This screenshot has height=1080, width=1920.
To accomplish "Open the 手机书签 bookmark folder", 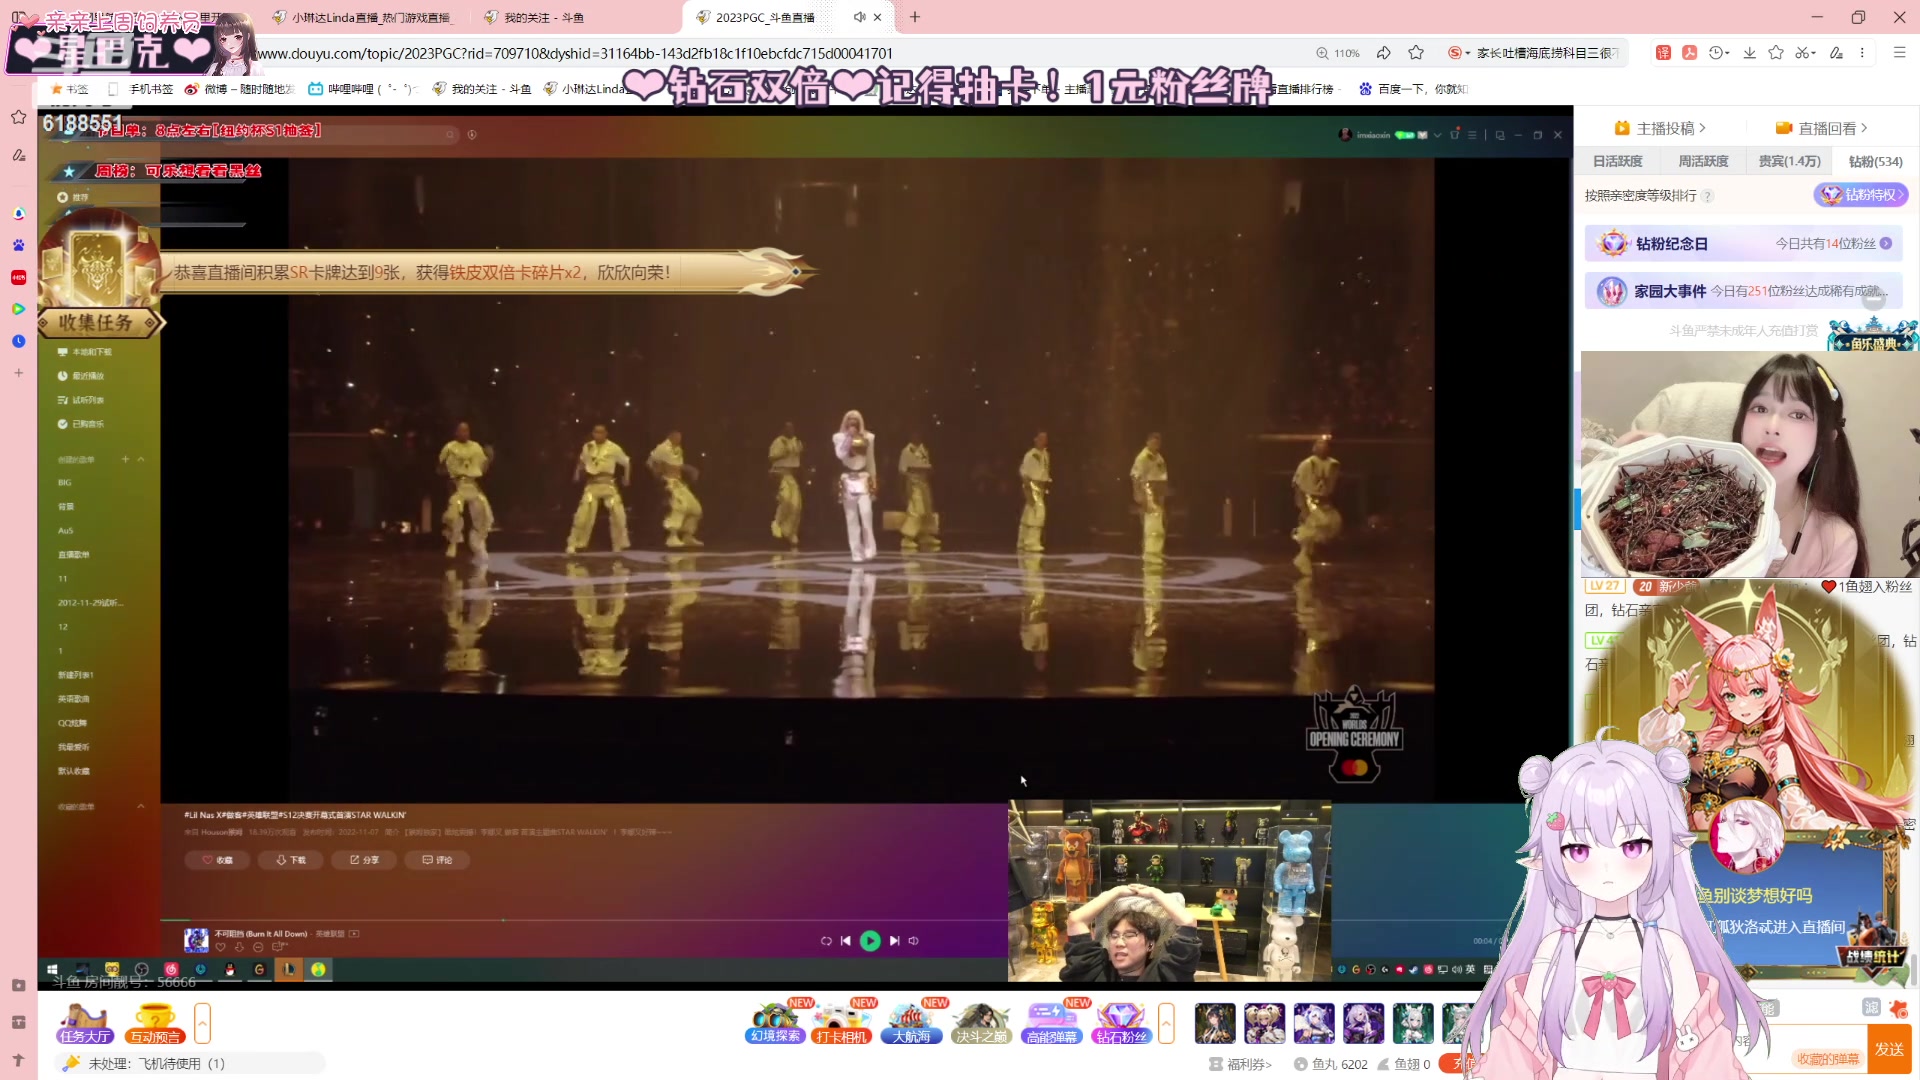I will pos(141,89).
